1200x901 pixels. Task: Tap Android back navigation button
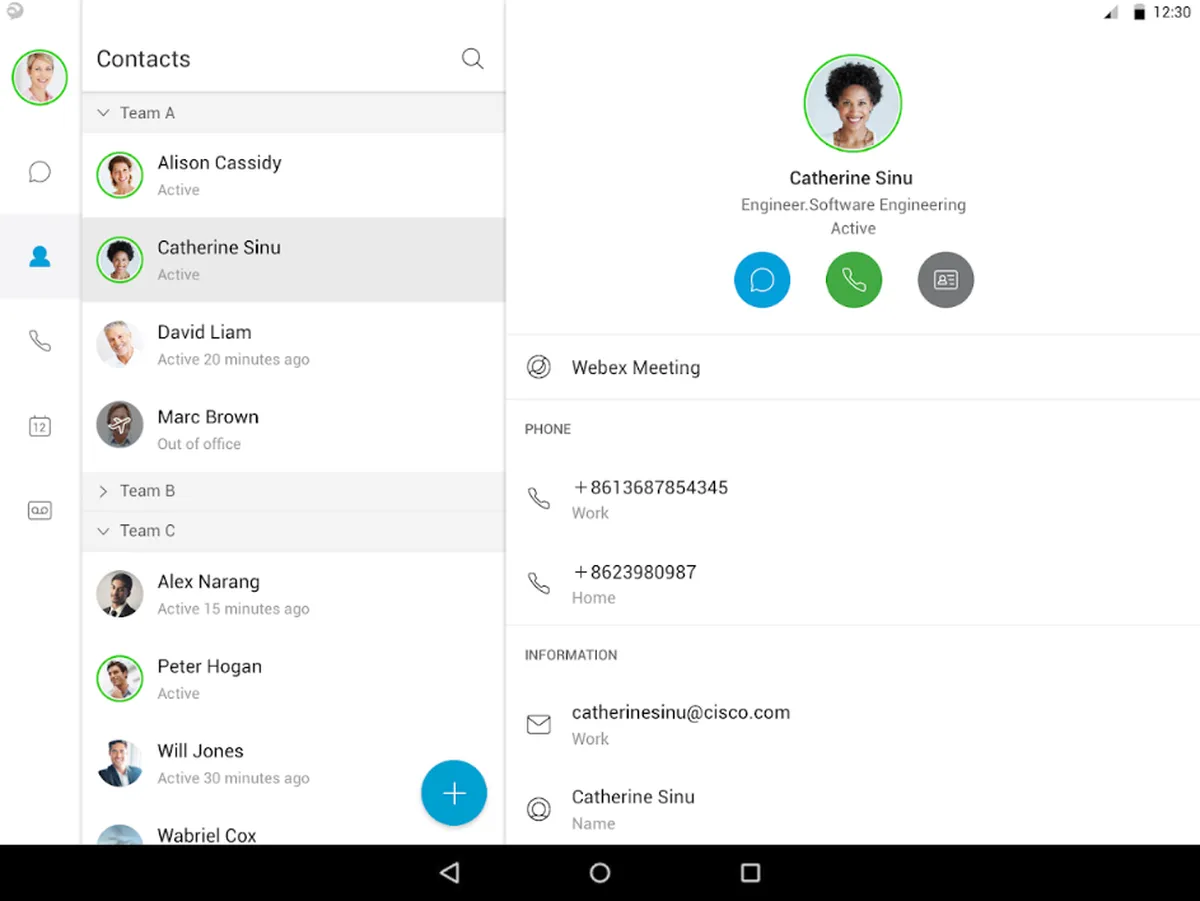[450, 873]
